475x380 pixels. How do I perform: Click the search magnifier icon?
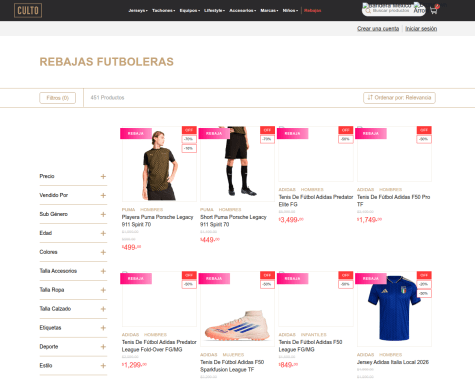point(368,11)
